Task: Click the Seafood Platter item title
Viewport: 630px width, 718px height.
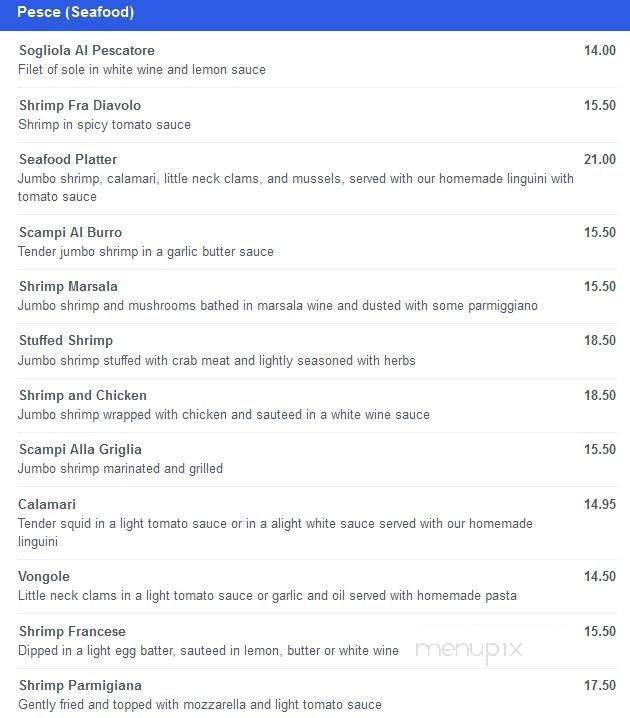Action: tap(68, 159)
